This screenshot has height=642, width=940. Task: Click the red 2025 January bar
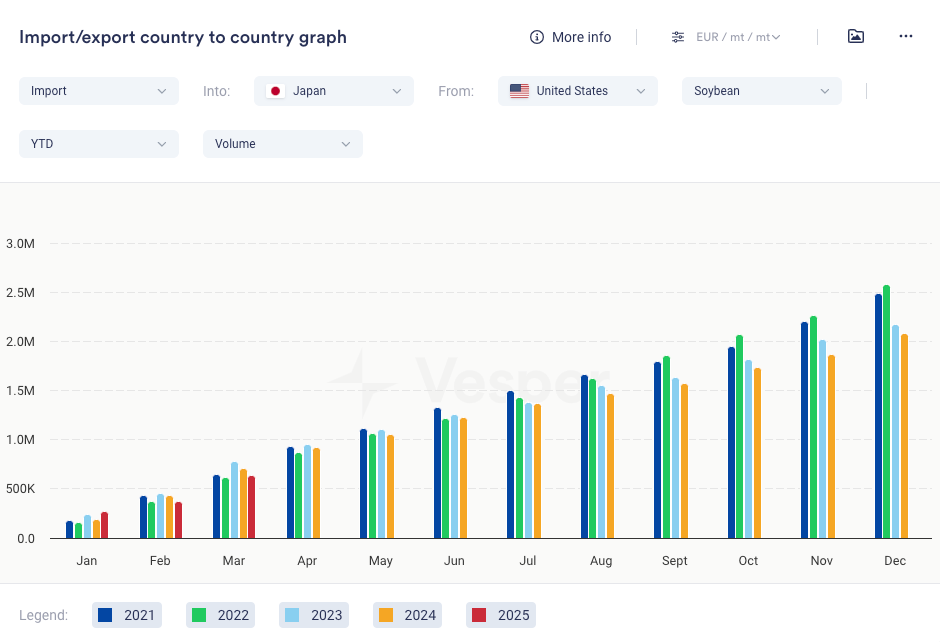[105, 526]
